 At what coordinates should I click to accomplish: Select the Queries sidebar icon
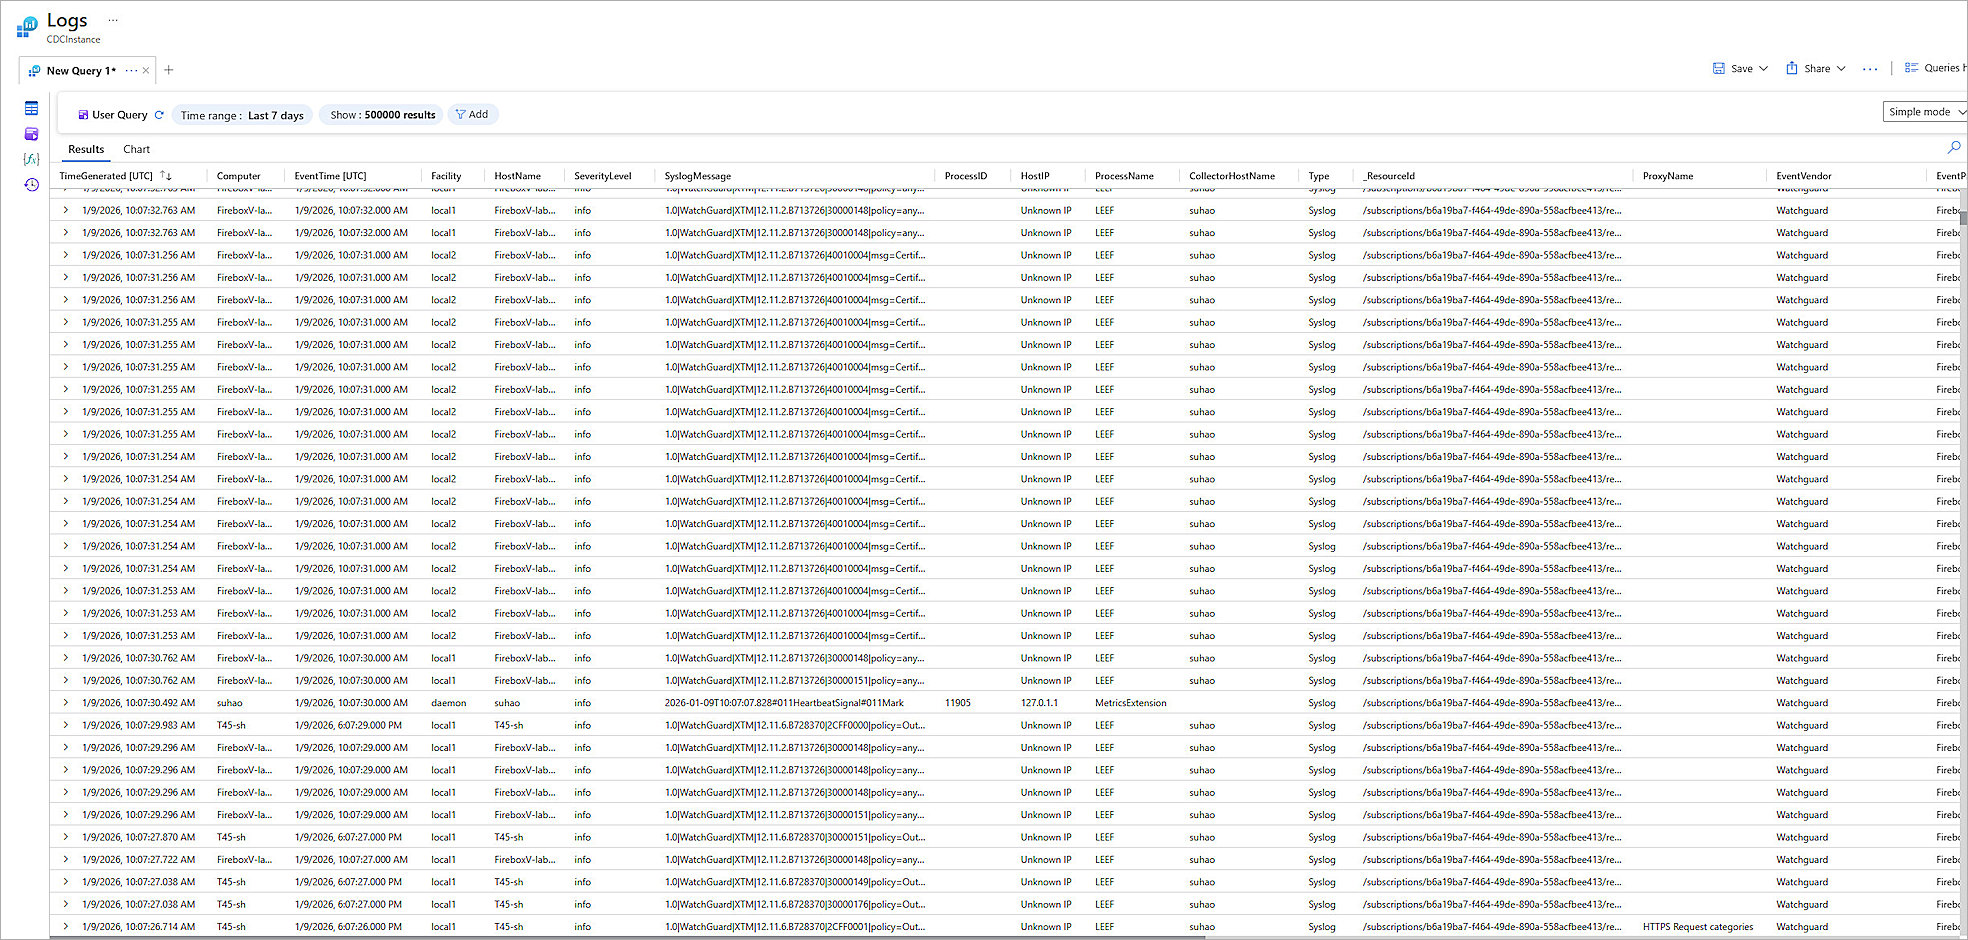point(31,133)
